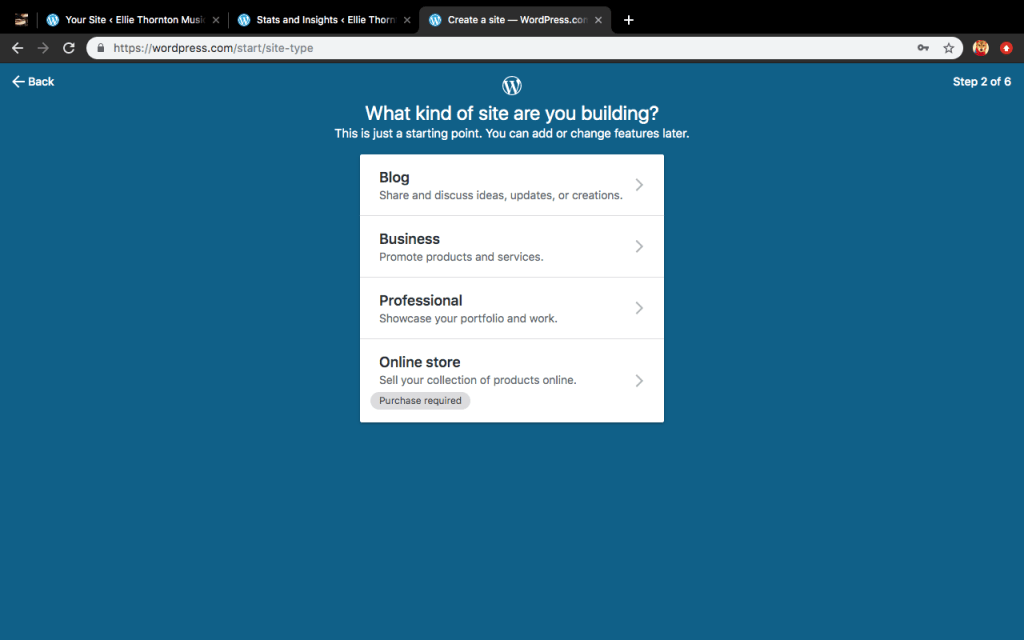
Task: Open the Chrome profile avatar
Action: pos(981,48)
